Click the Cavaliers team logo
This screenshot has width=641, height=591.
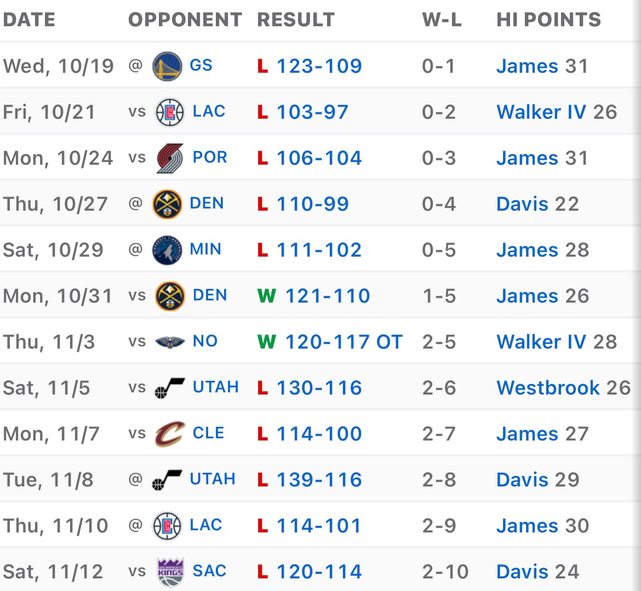pyautogui.click(x=169, y=434)
